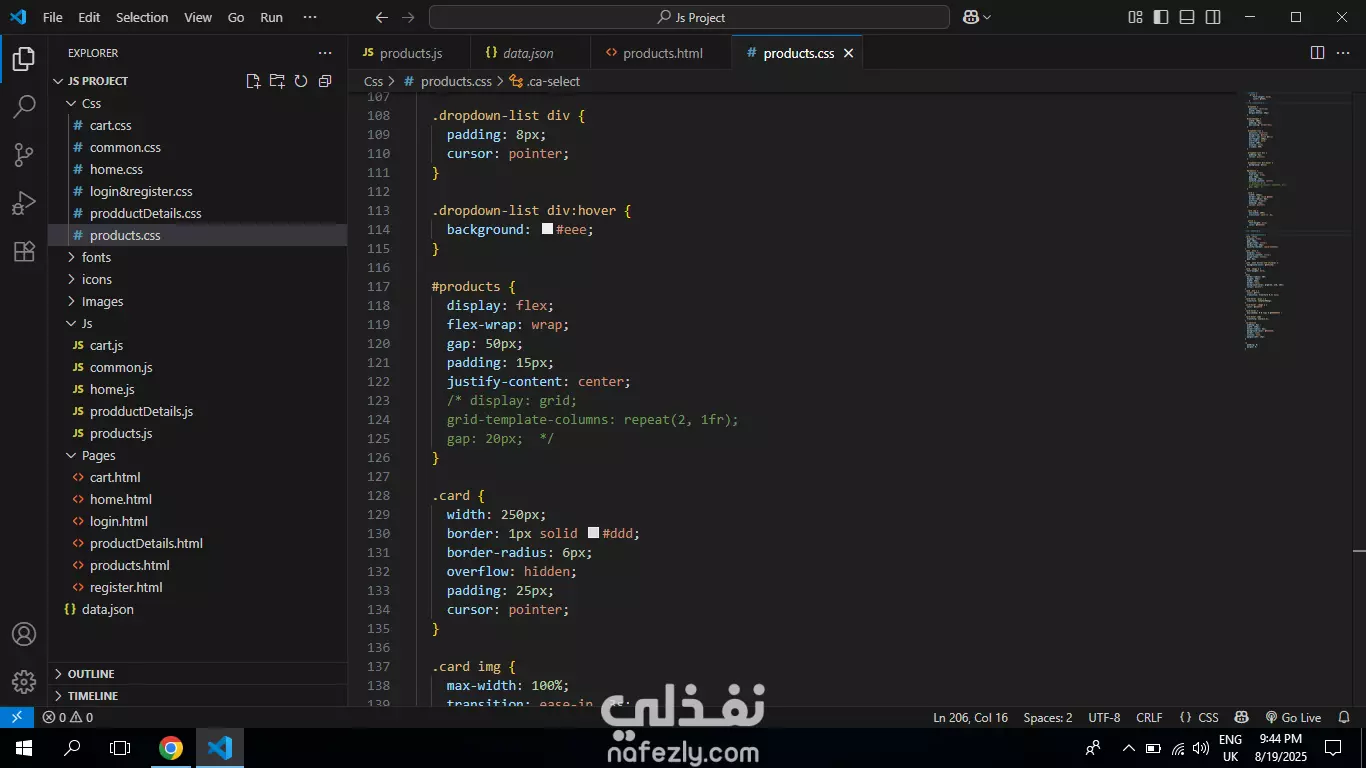
Task: Click the Copilot status bar icon
Action: (1242, 717)
